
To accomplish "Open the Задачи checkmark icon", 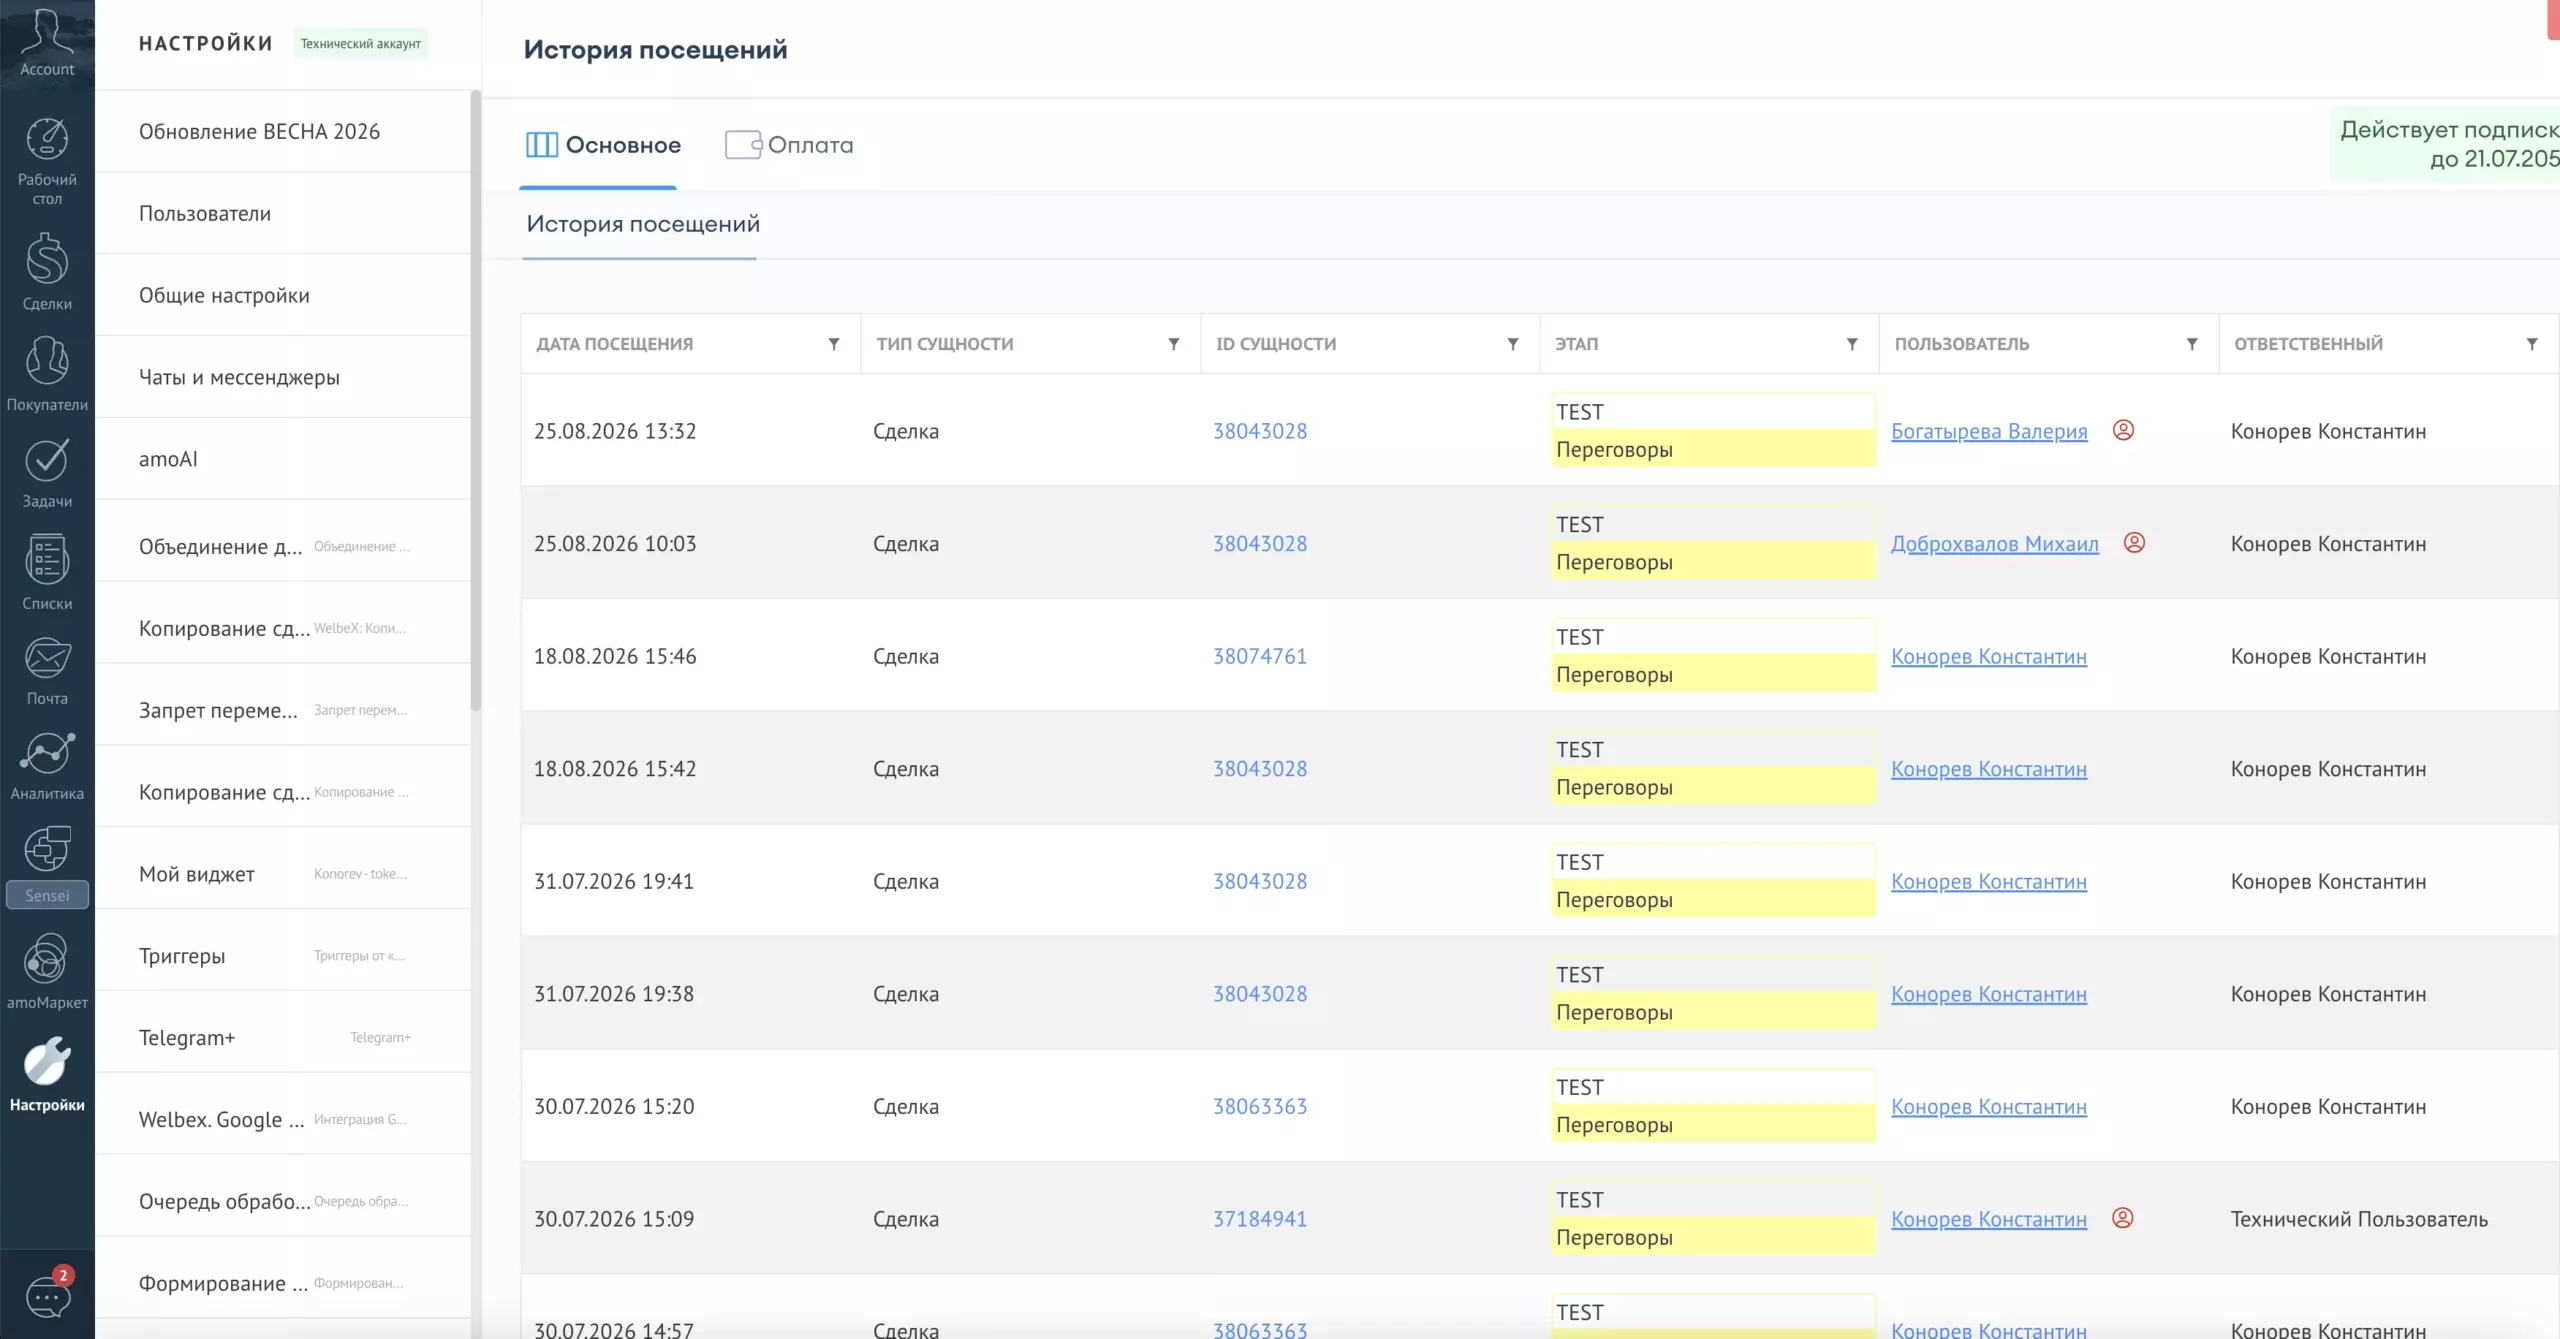I will (x=47, y=460).
